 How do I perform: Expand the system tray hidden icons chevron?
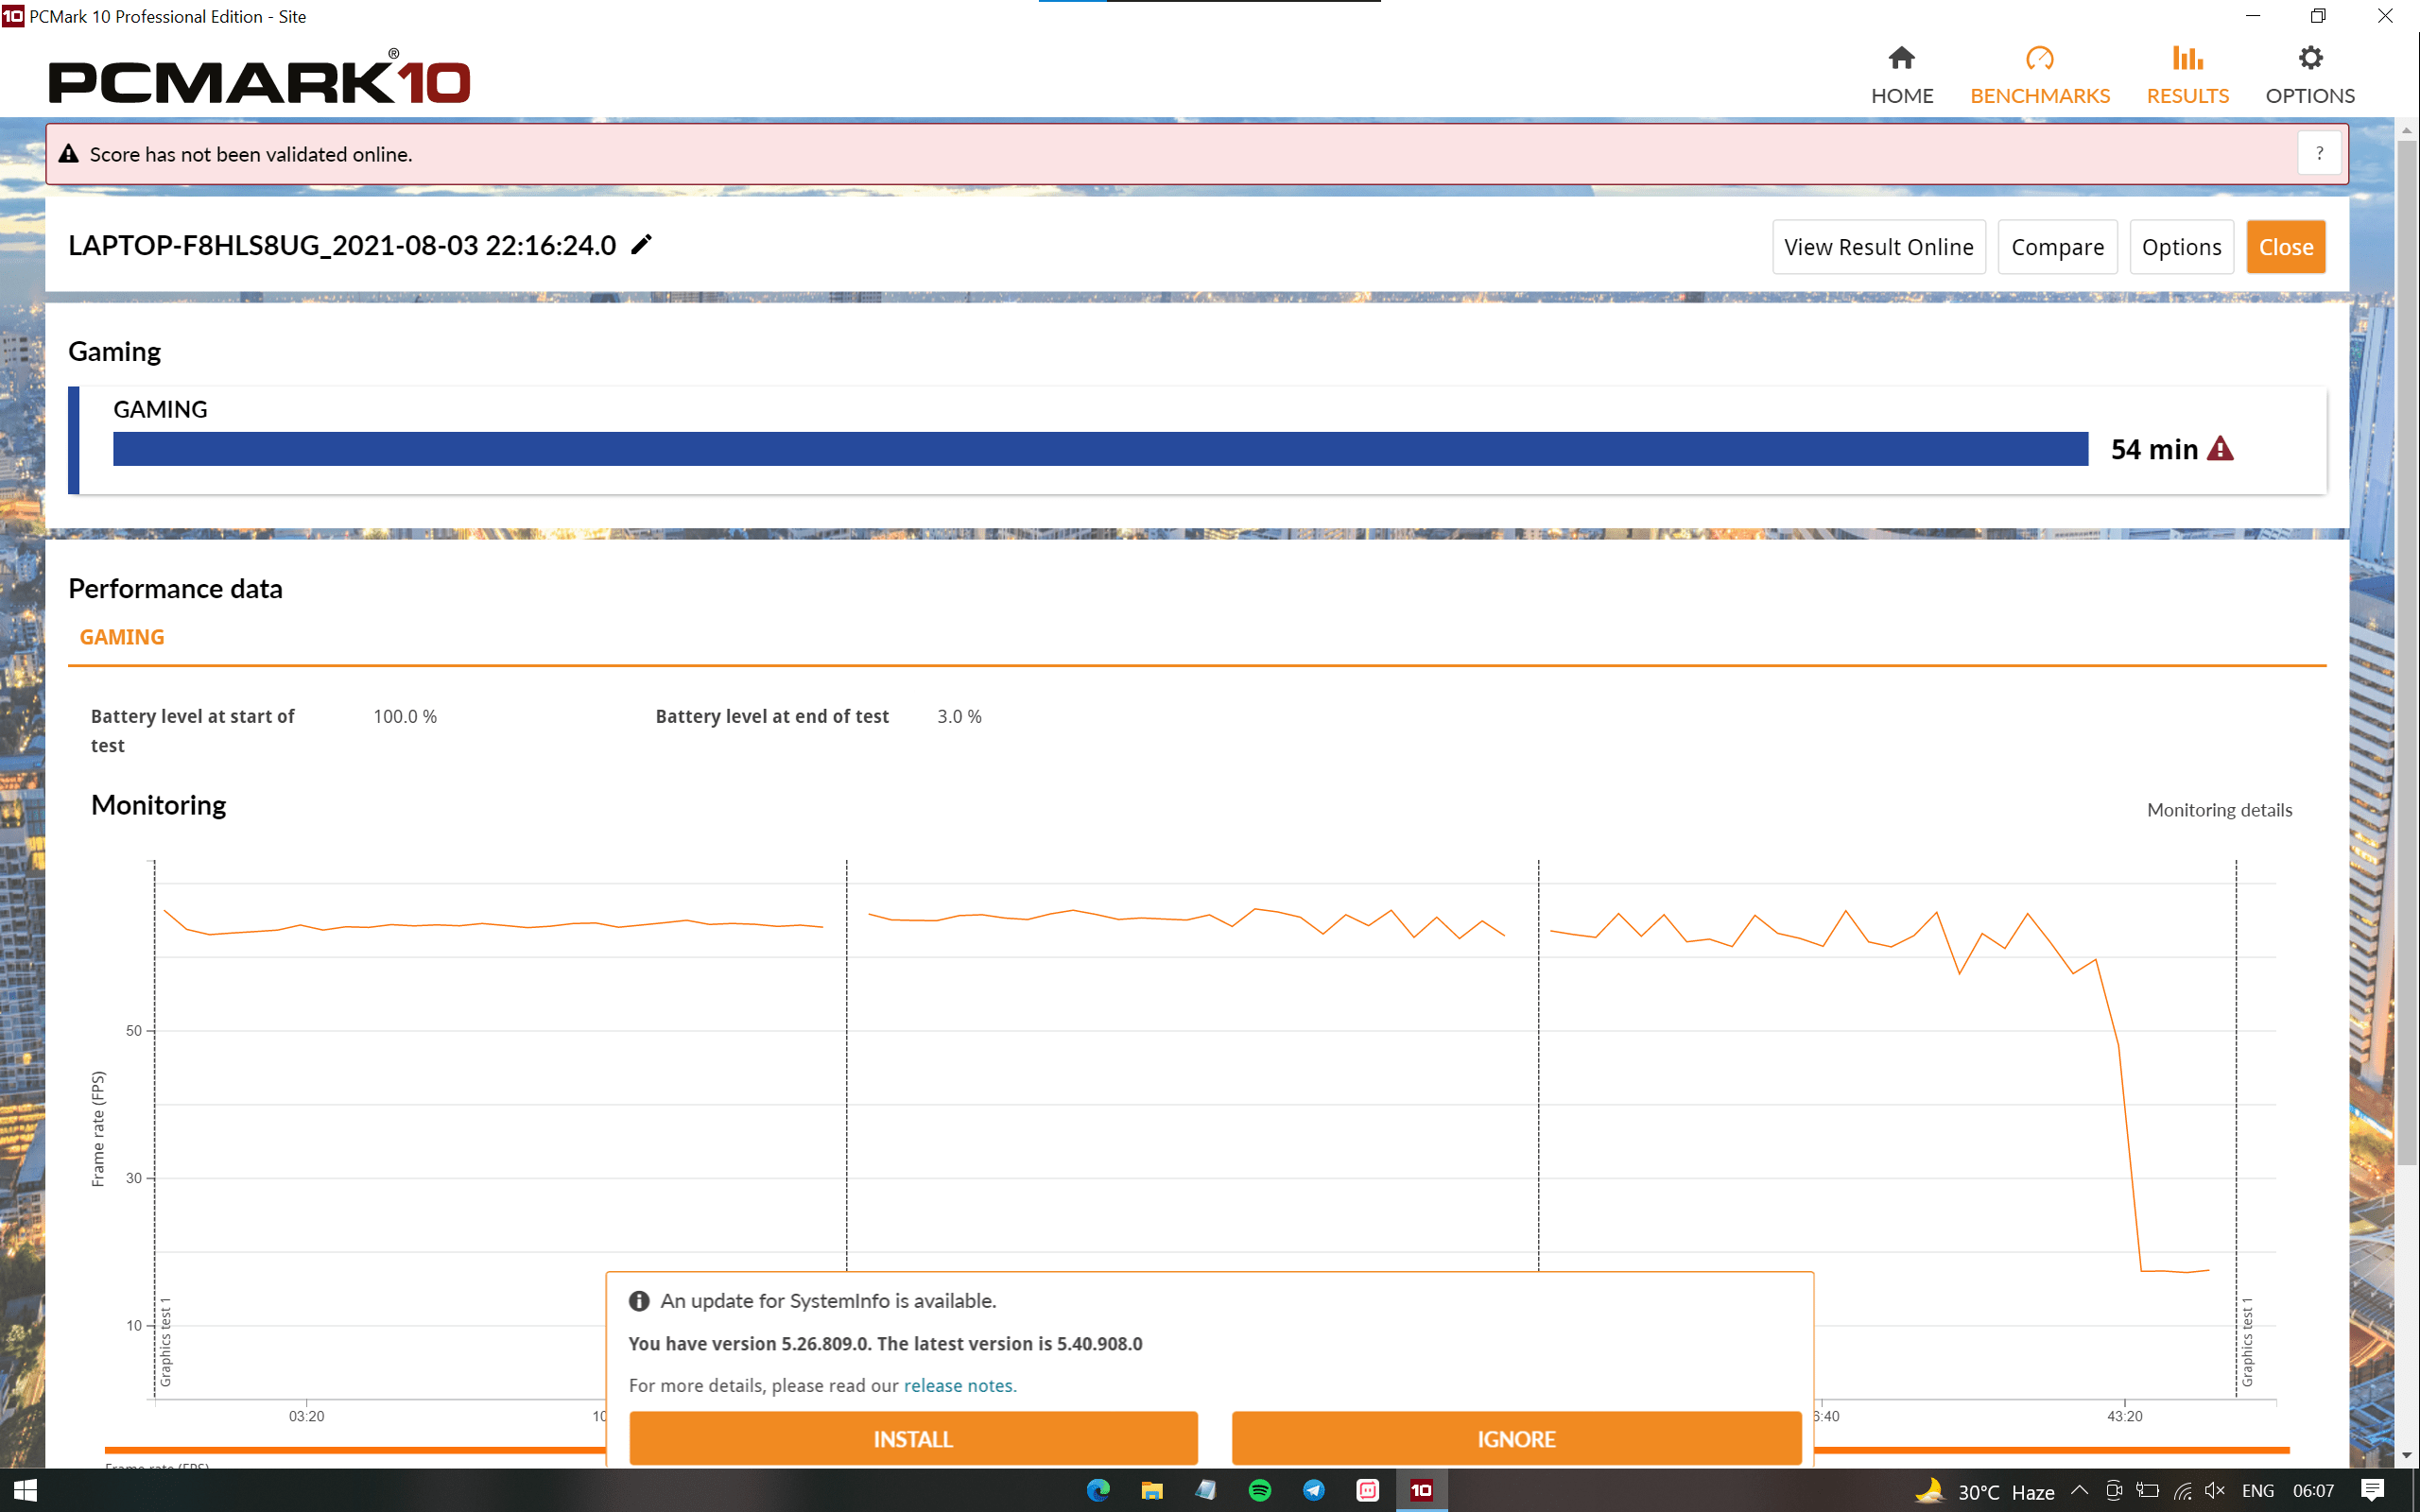tap(2079, 1490)
